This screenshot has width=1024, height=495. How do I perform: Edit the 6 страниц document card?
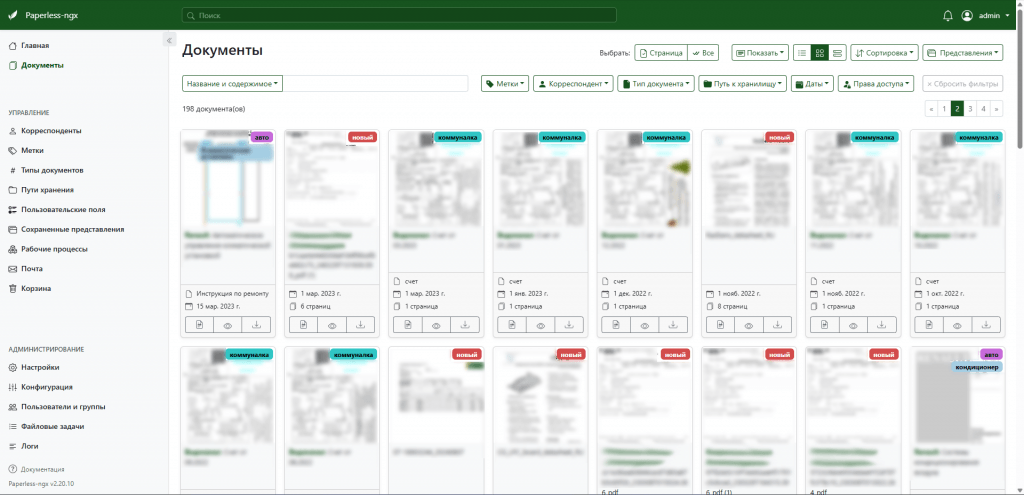point(304,325)
